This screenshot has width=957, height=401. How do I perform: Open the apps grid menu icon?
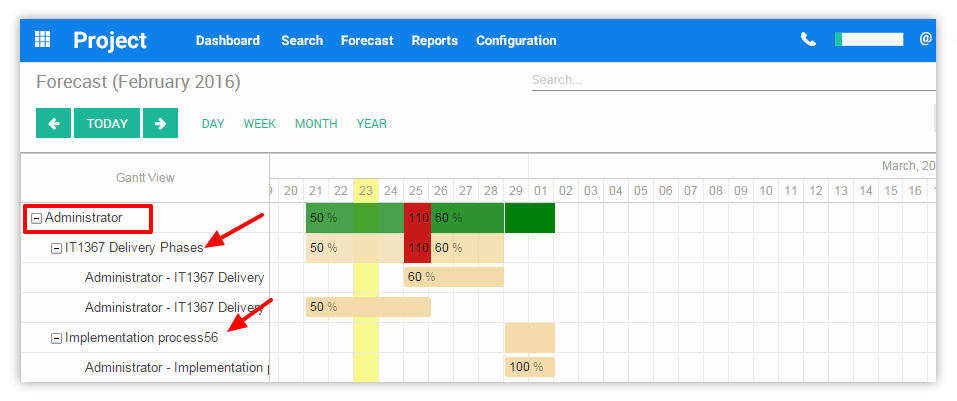pyautogui.click(x=43, y=40)
